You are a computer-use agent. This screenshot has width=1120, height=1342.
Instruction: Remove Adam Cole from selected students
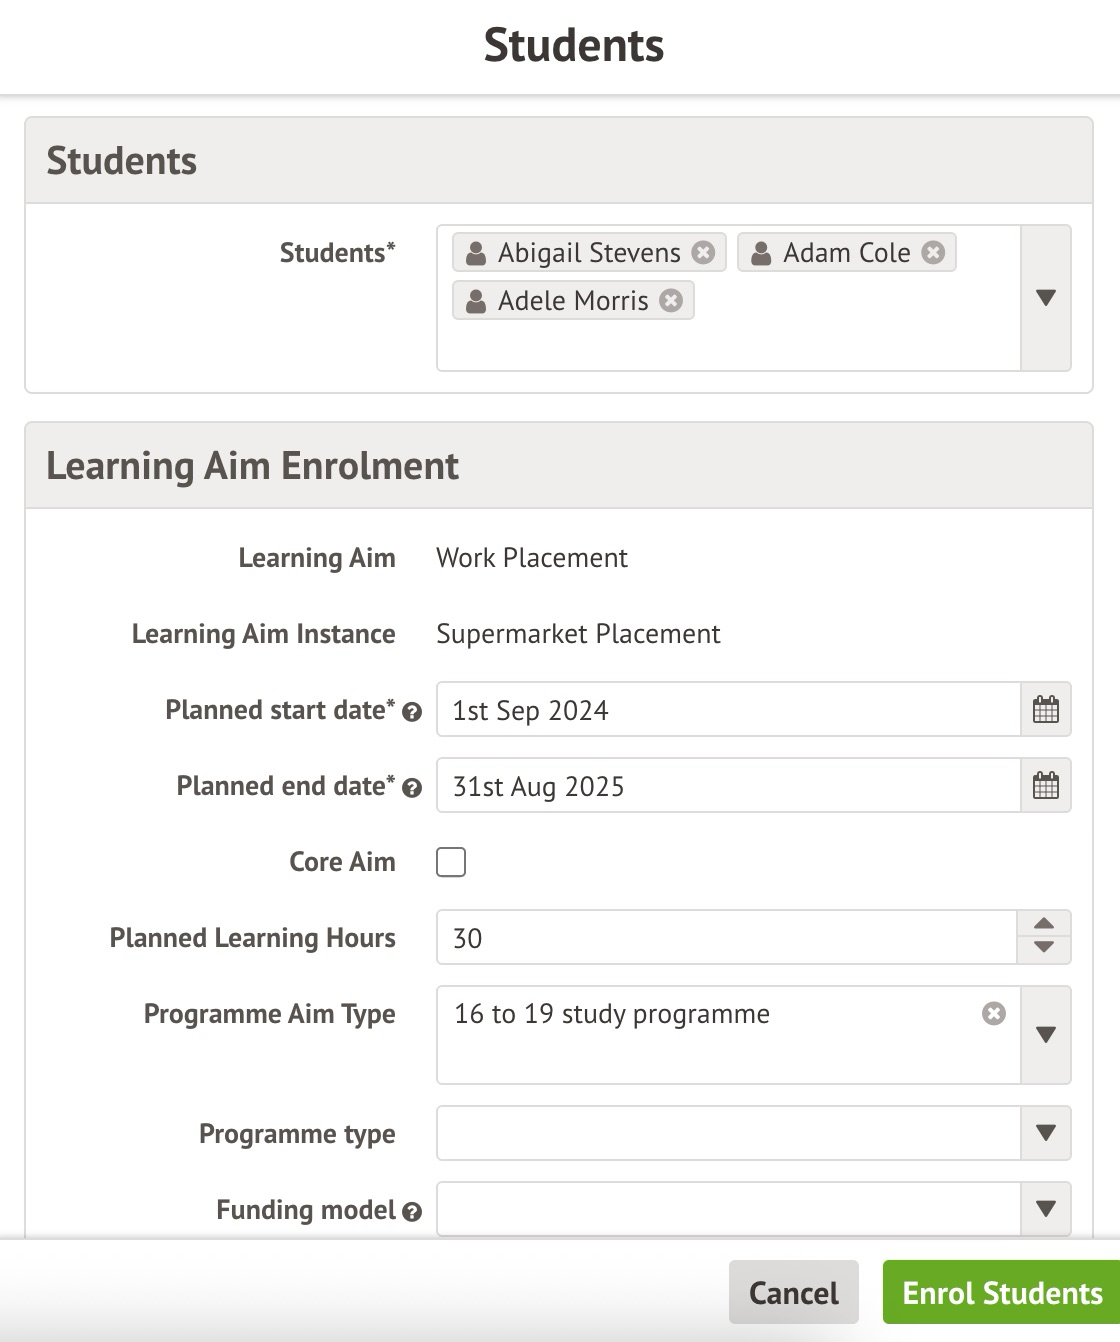[x=933, y=252]
